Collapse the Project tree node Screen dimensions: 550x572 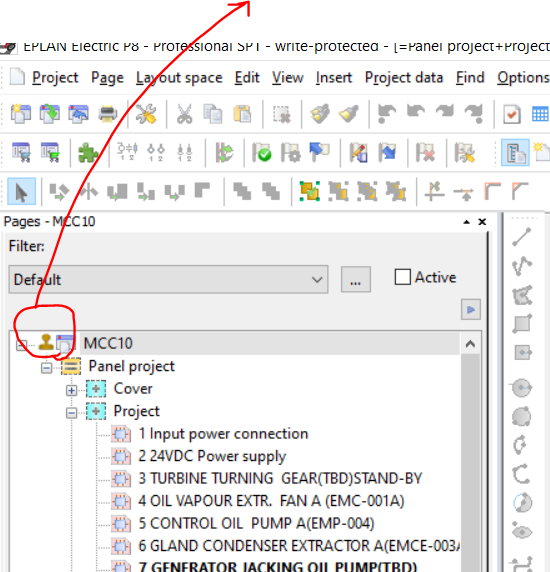[71, 413]
